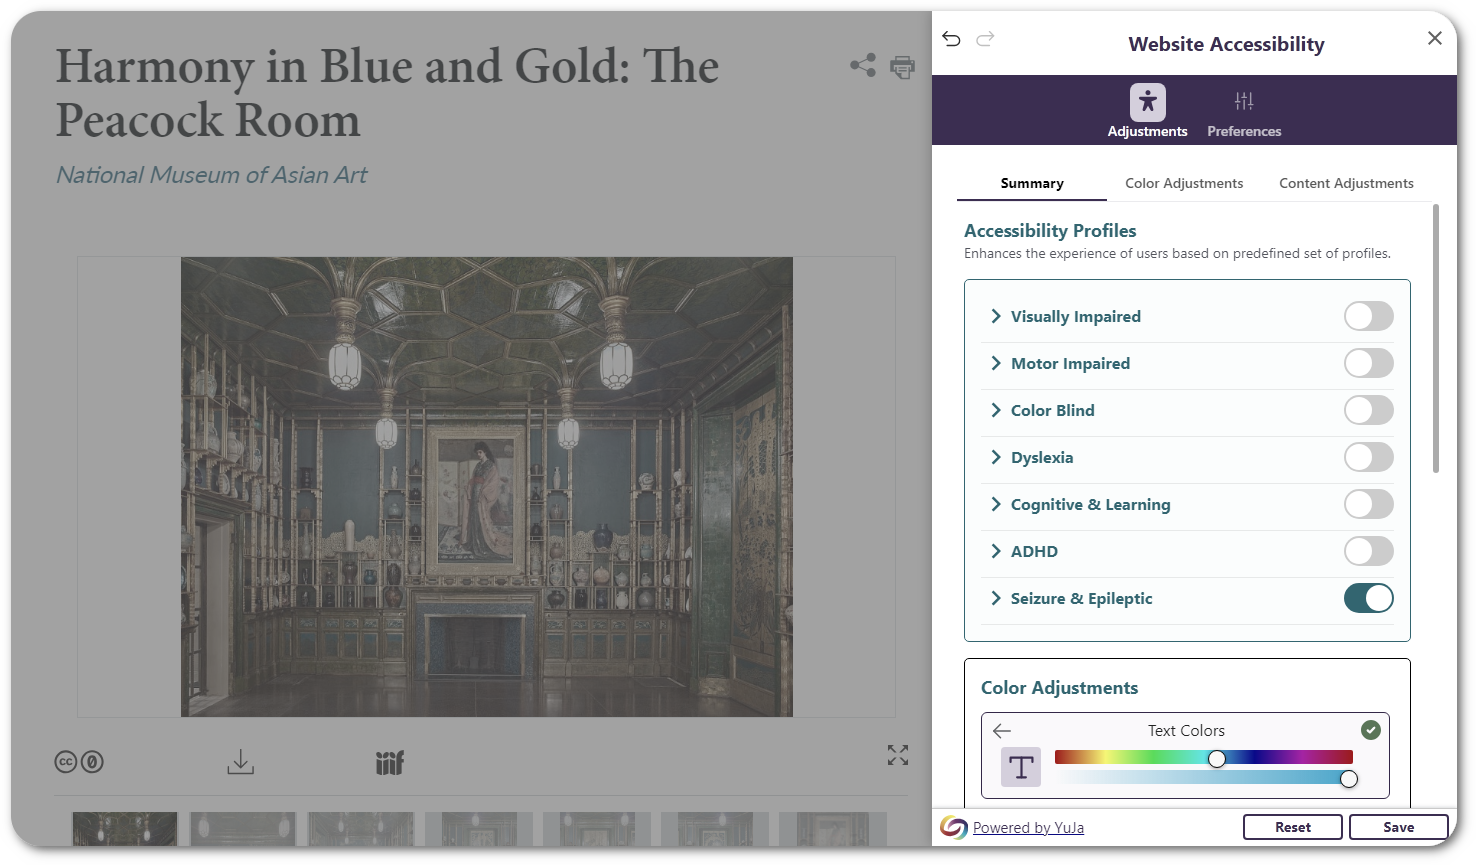Click the redo arrow in accessibility panel
This screenshot has width=1476, height=865.
pos(985,39)
